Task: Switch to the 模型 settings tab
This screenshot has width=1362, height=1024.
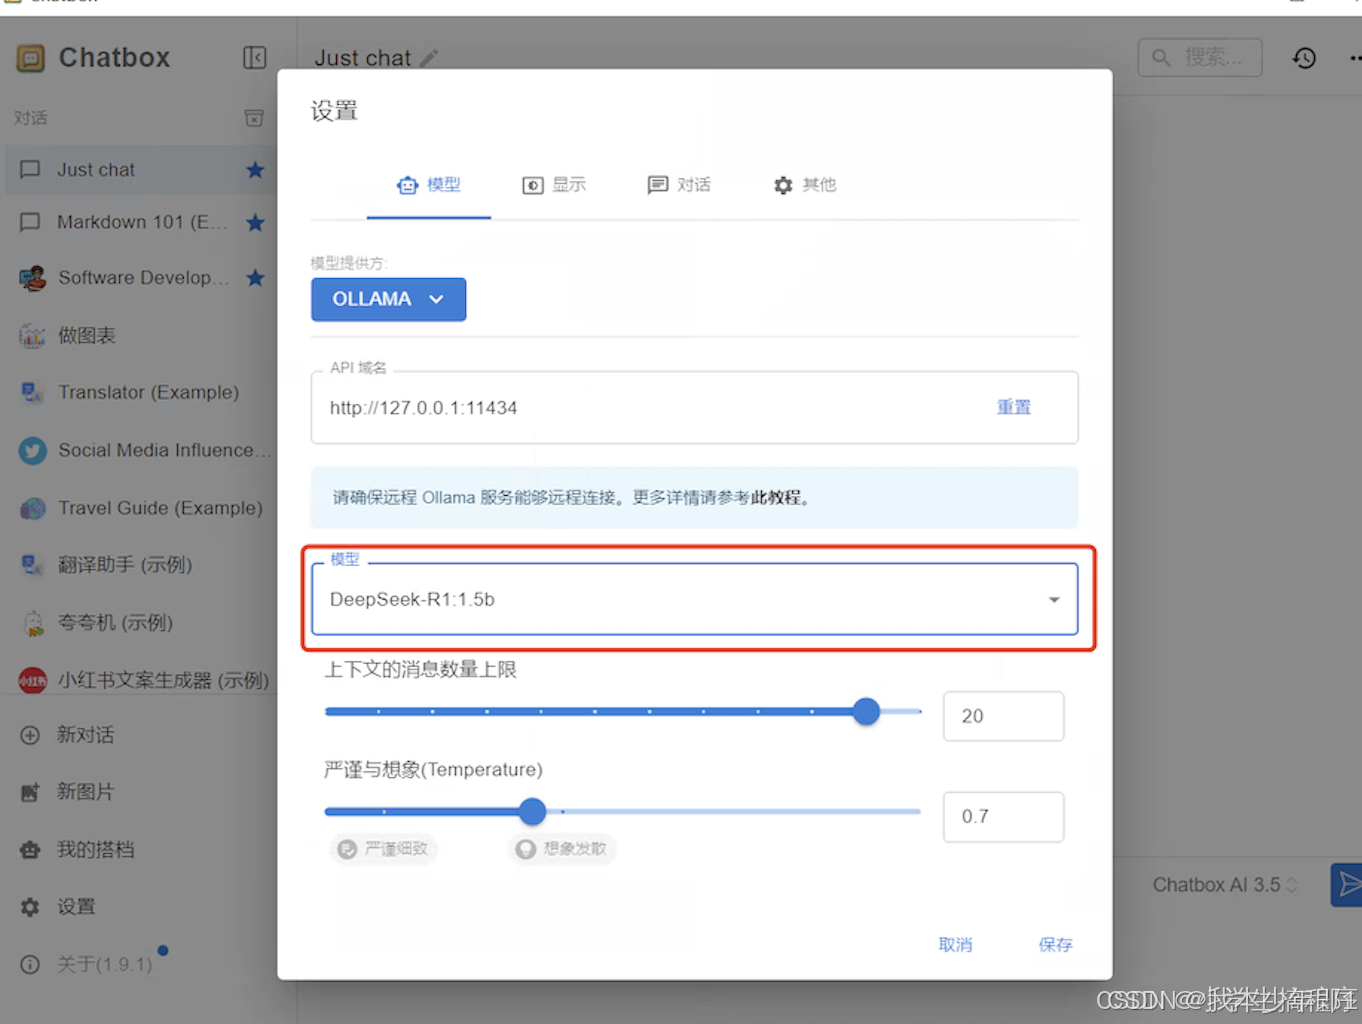Action: click(x=429, y=185)
